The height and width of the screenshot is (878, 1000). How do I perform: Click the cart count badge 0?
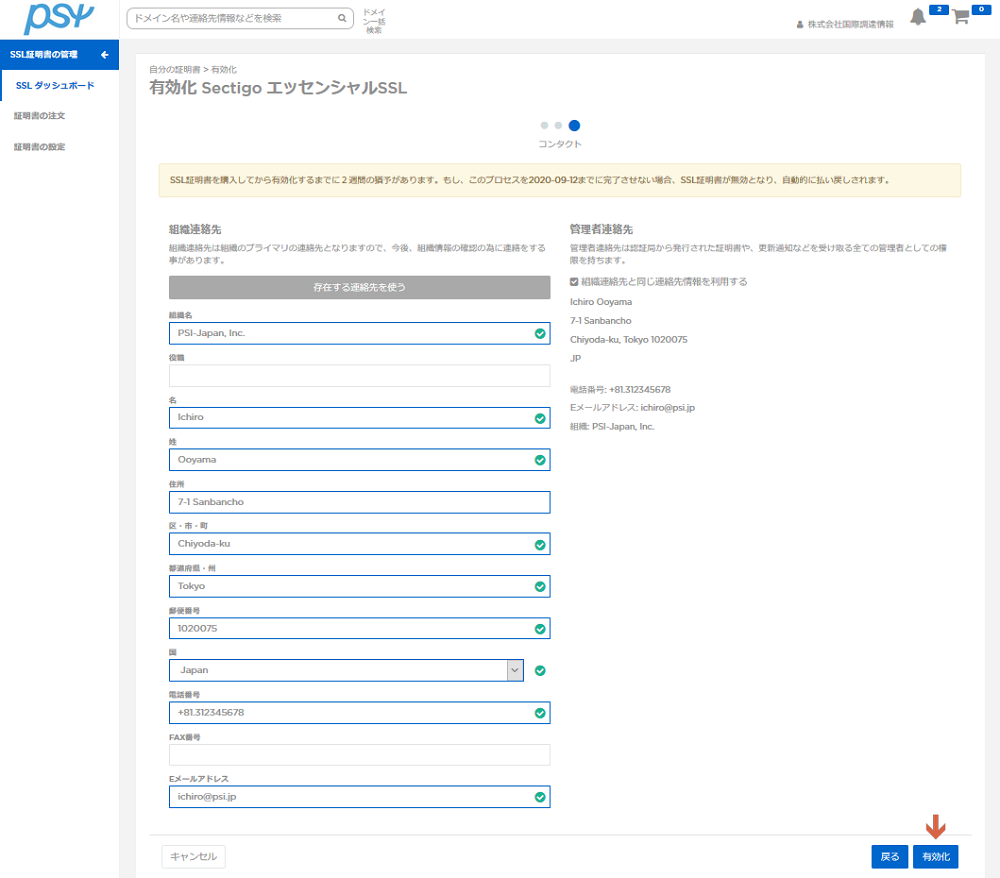(982, 9)
